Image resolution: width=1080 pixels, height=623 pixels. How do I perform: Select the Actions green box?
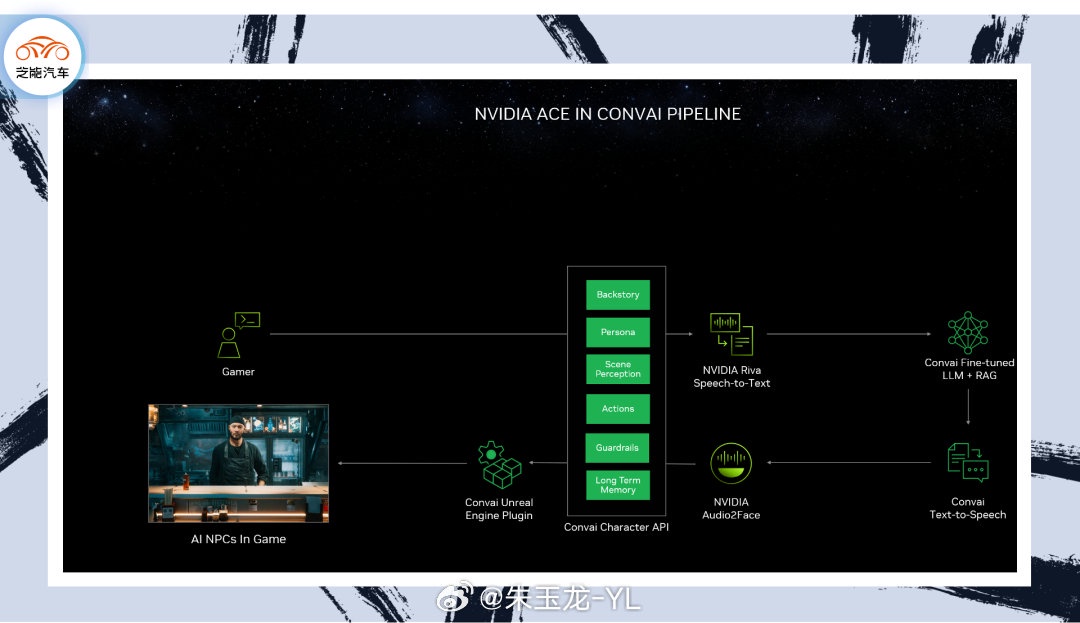coord(618,409)
